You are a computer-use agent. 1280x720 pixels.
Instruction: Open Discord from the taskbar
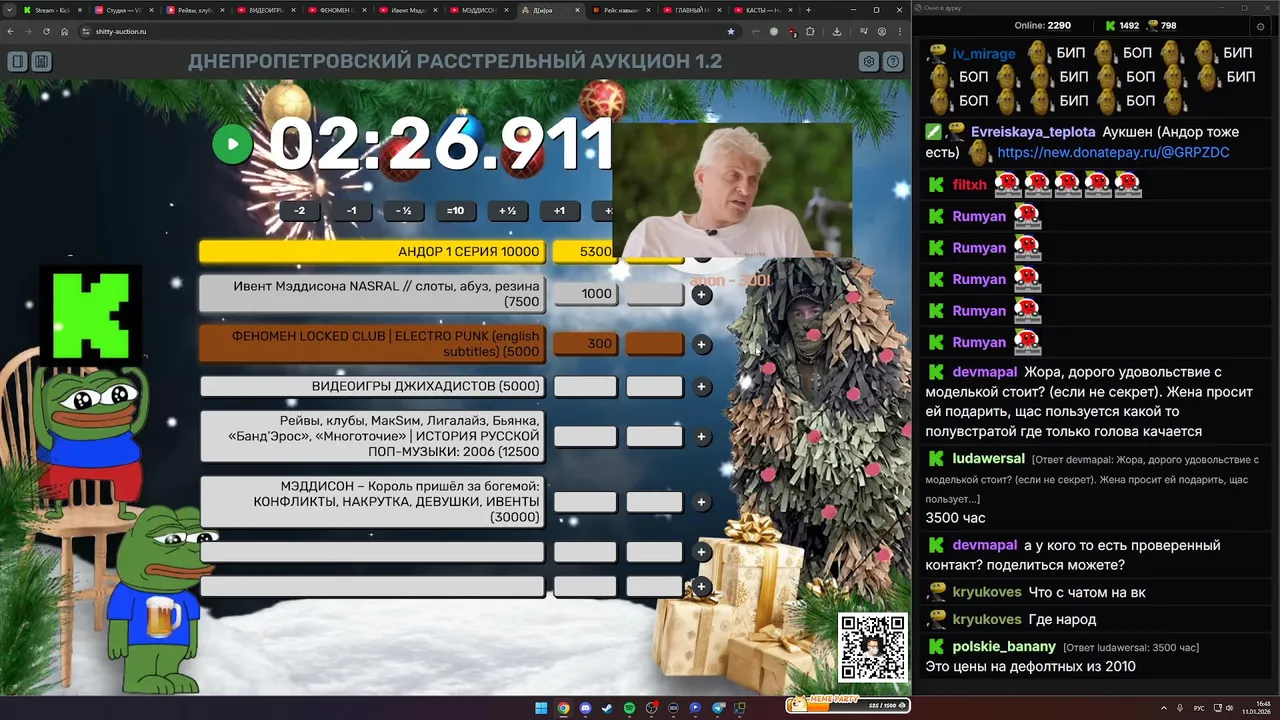585,708
